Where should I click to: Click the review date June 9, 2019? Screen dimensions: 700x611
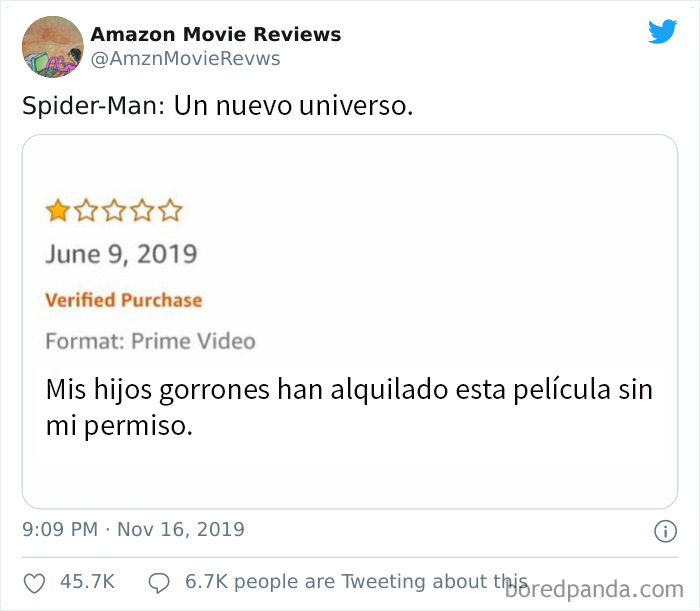(x=121, y=254)
